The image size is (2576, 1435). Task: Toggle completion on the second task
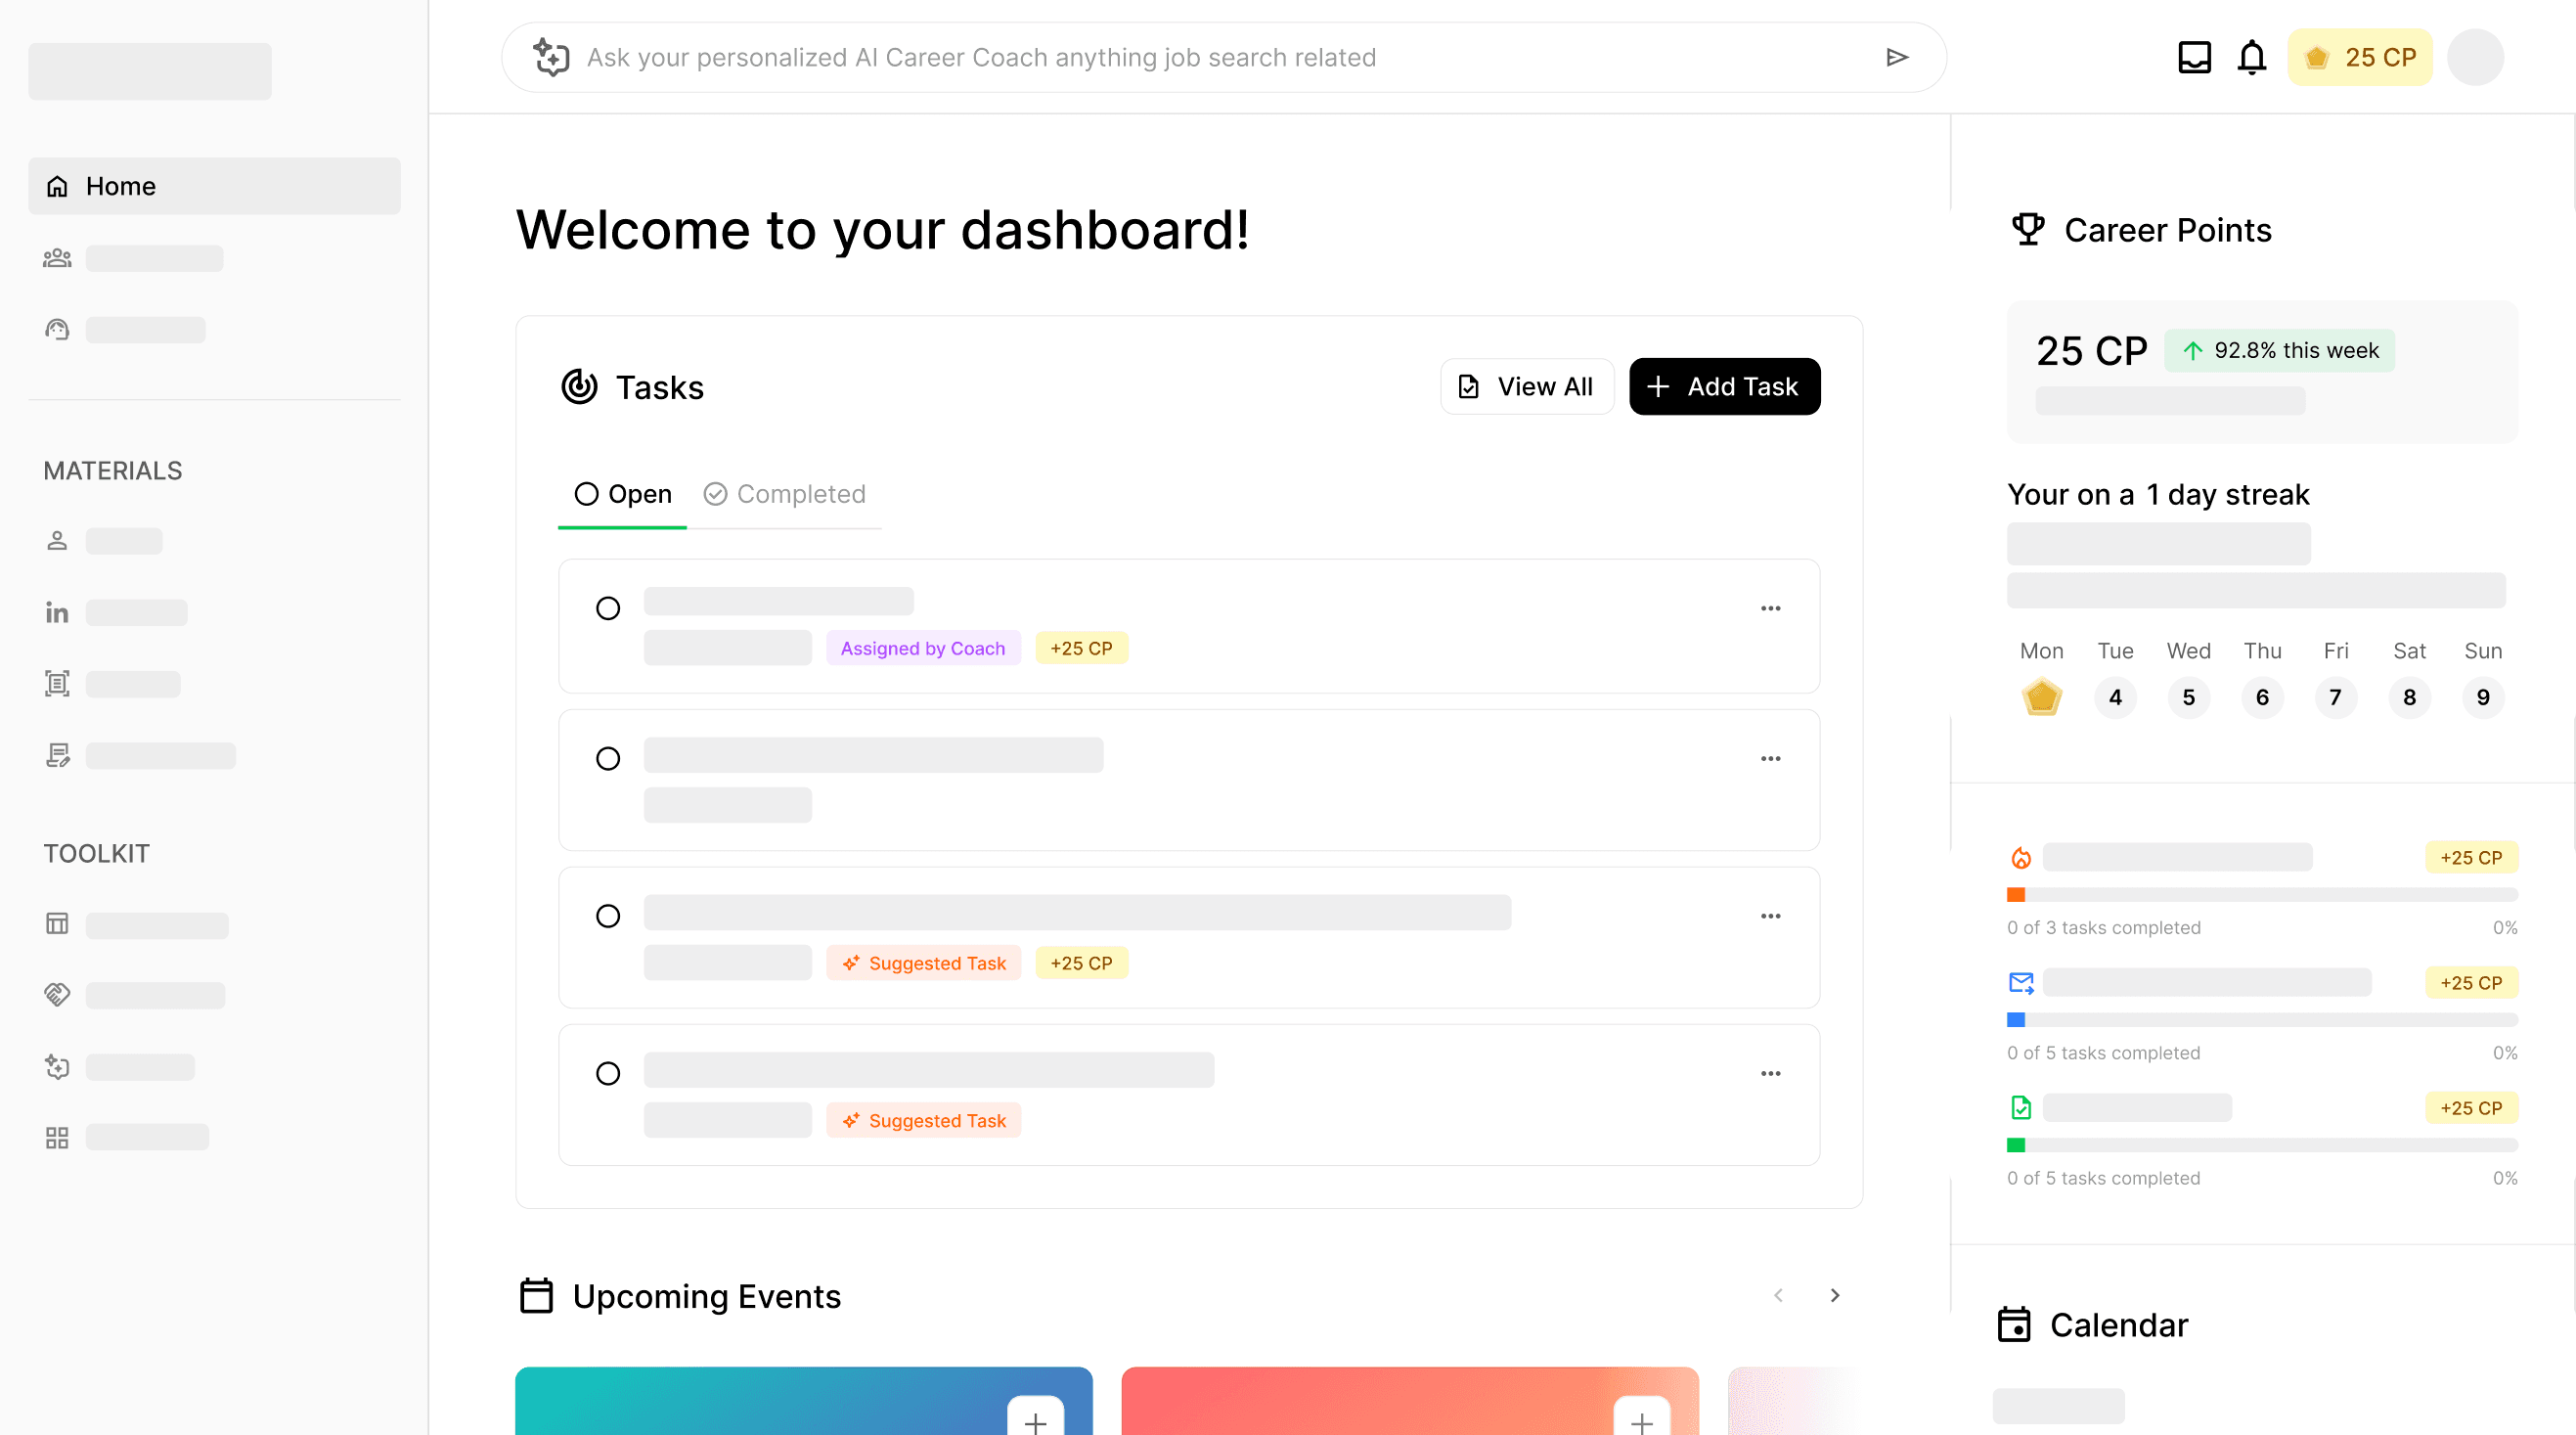(x=608, y=758)
